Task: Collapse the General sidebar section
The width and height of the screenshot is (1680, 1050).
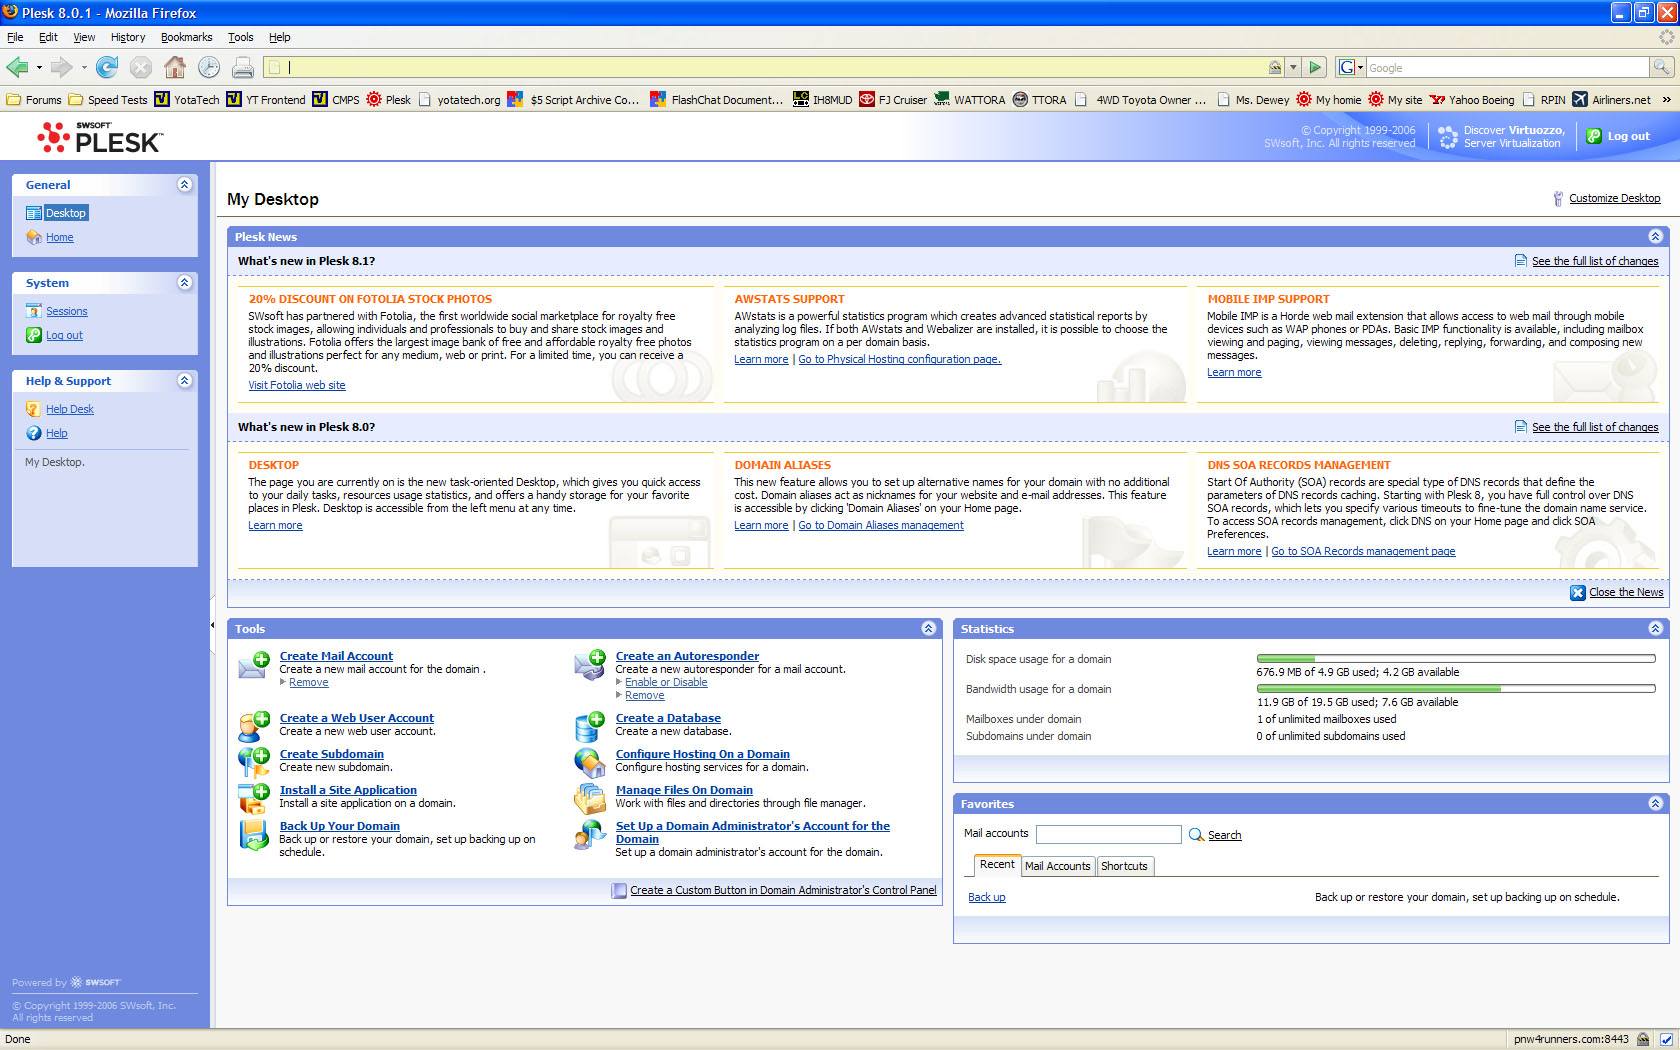Action: (x=184, y=184)
